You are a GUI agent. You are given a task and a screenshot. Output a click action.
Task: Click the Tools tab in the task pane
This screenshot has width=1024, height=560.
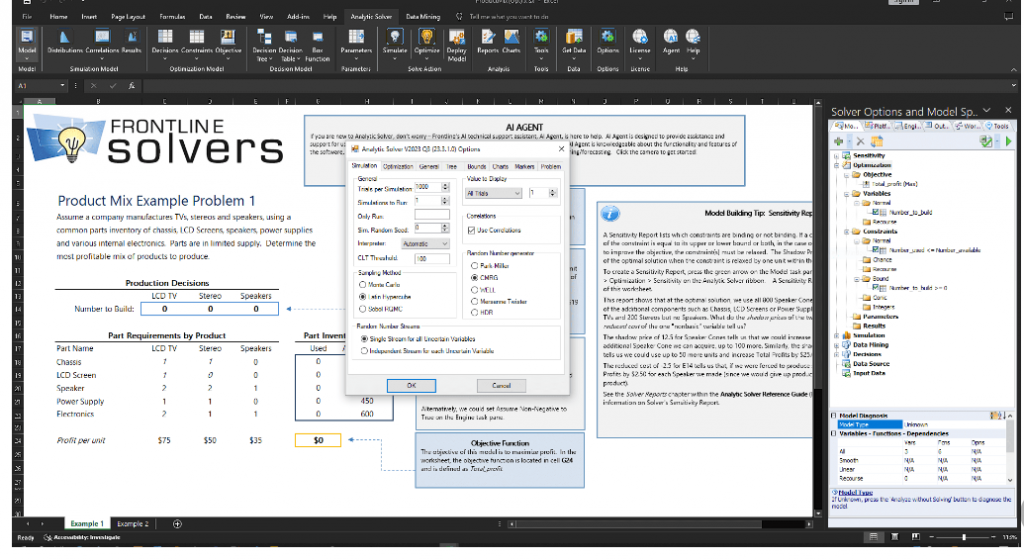[x=998, y=126]
